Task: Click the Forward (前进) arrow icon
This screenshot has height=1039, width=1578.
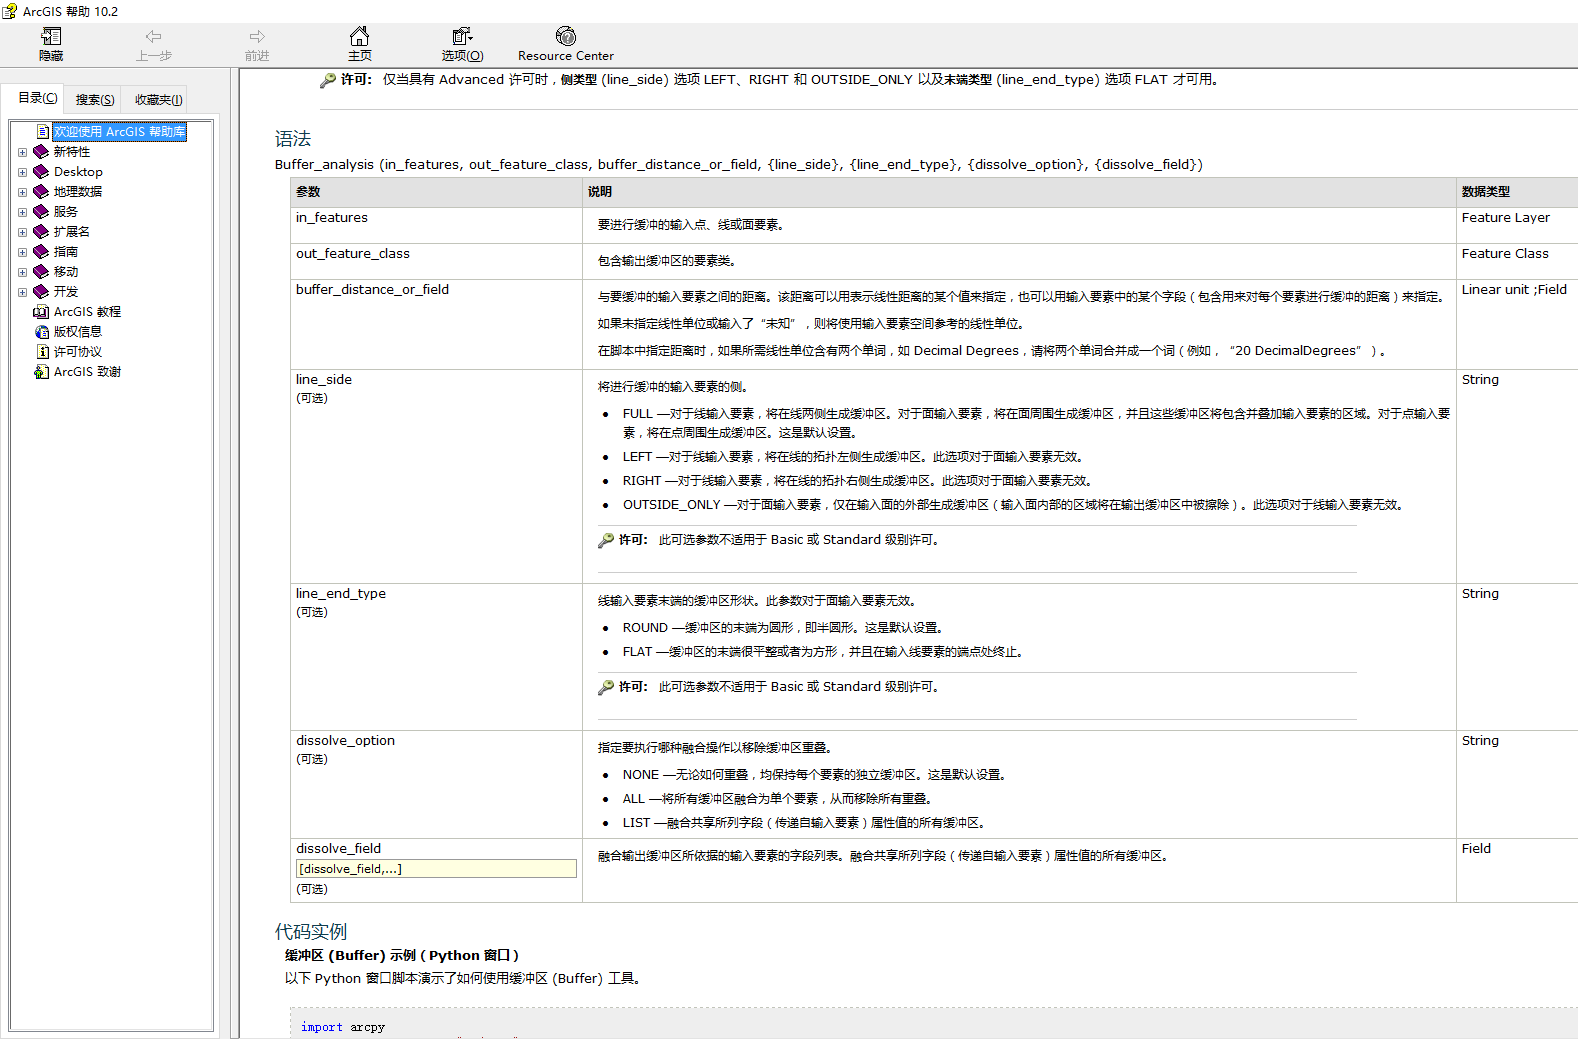Action: (257, 37)
